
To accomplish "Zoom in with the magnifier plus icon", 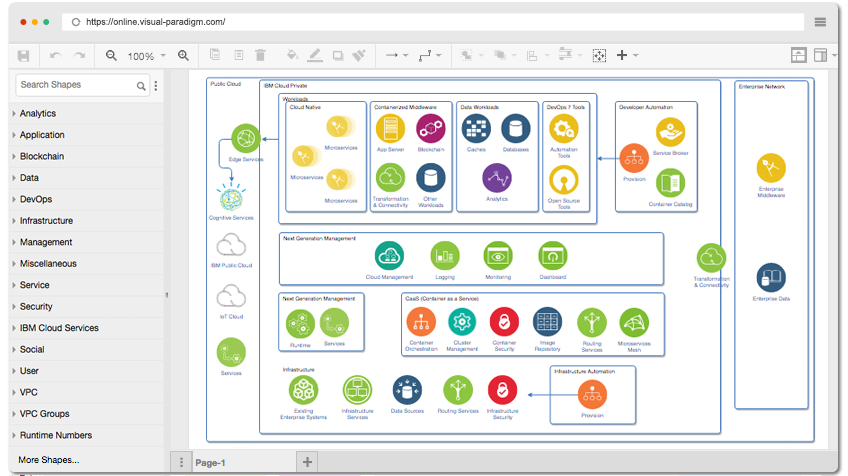I will click(x=183, y=55).
